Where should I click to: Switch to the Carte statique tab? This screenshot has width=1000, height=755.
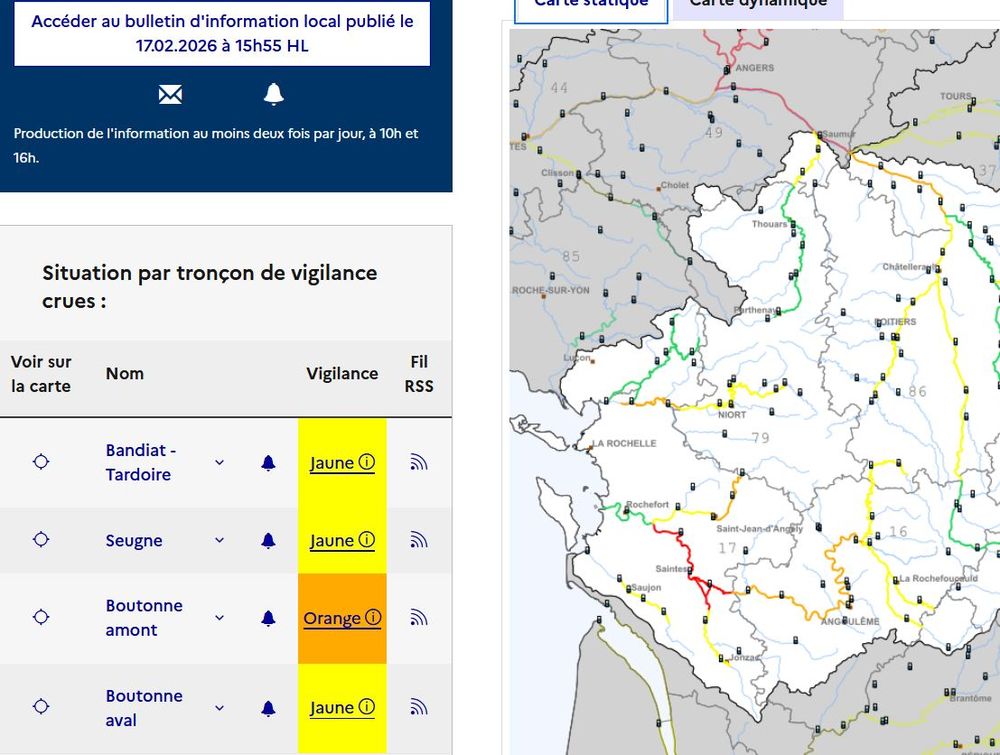[x=589, y=5]
